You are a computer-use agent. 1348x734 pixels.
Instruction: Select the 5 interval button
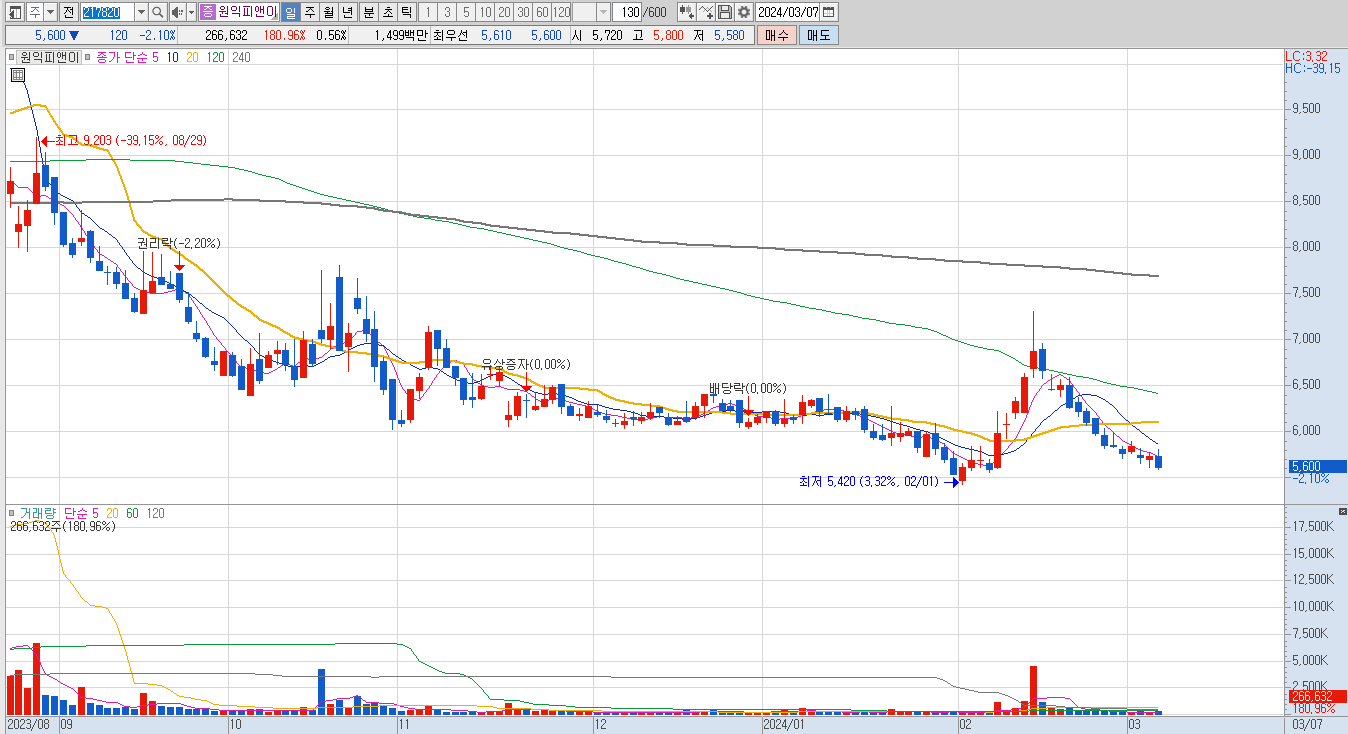466,12
